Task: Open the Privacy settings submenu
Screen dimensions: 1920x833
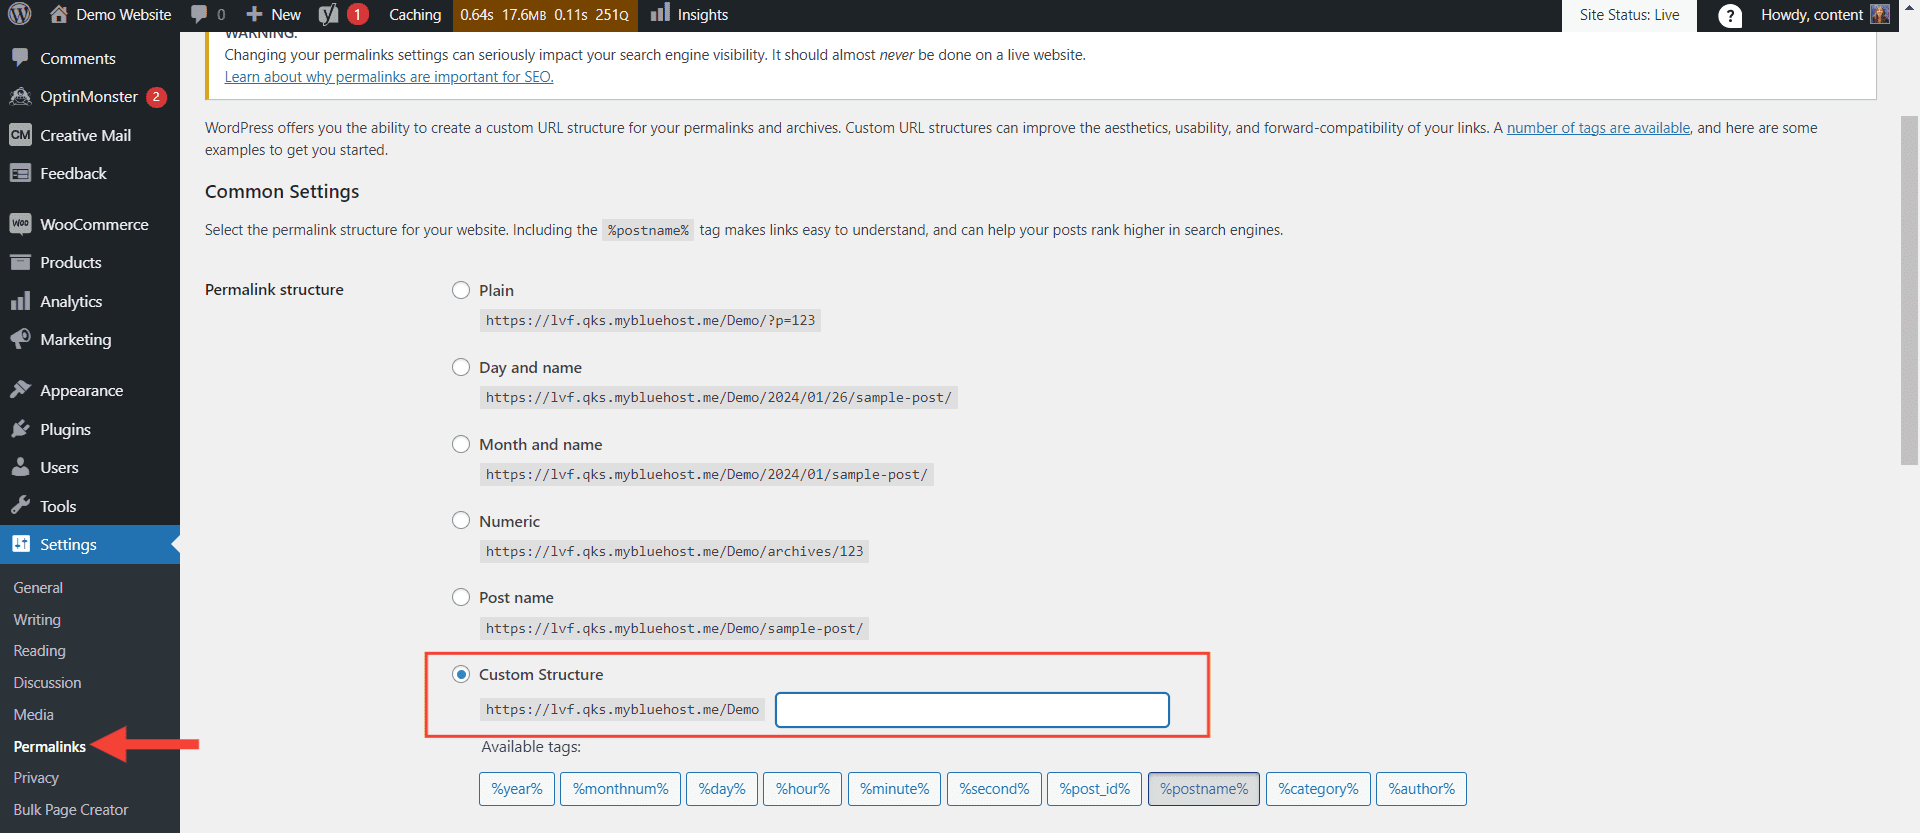Action: [36, 777]
